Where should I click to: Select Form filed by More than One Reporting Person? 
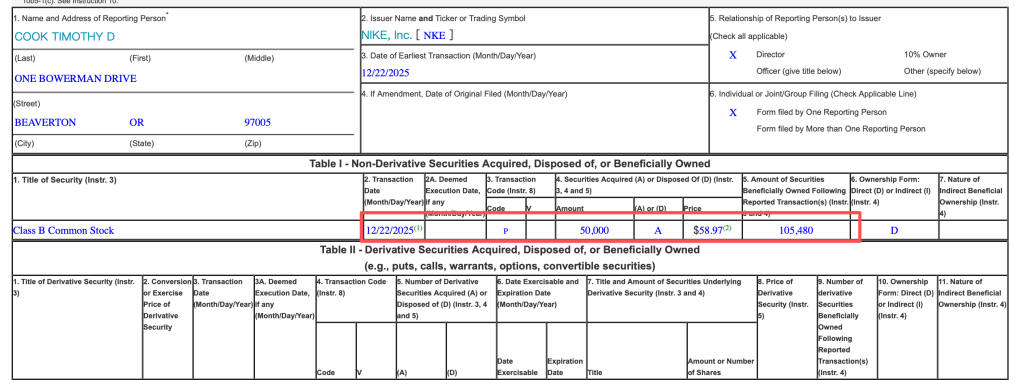point(840,129)
